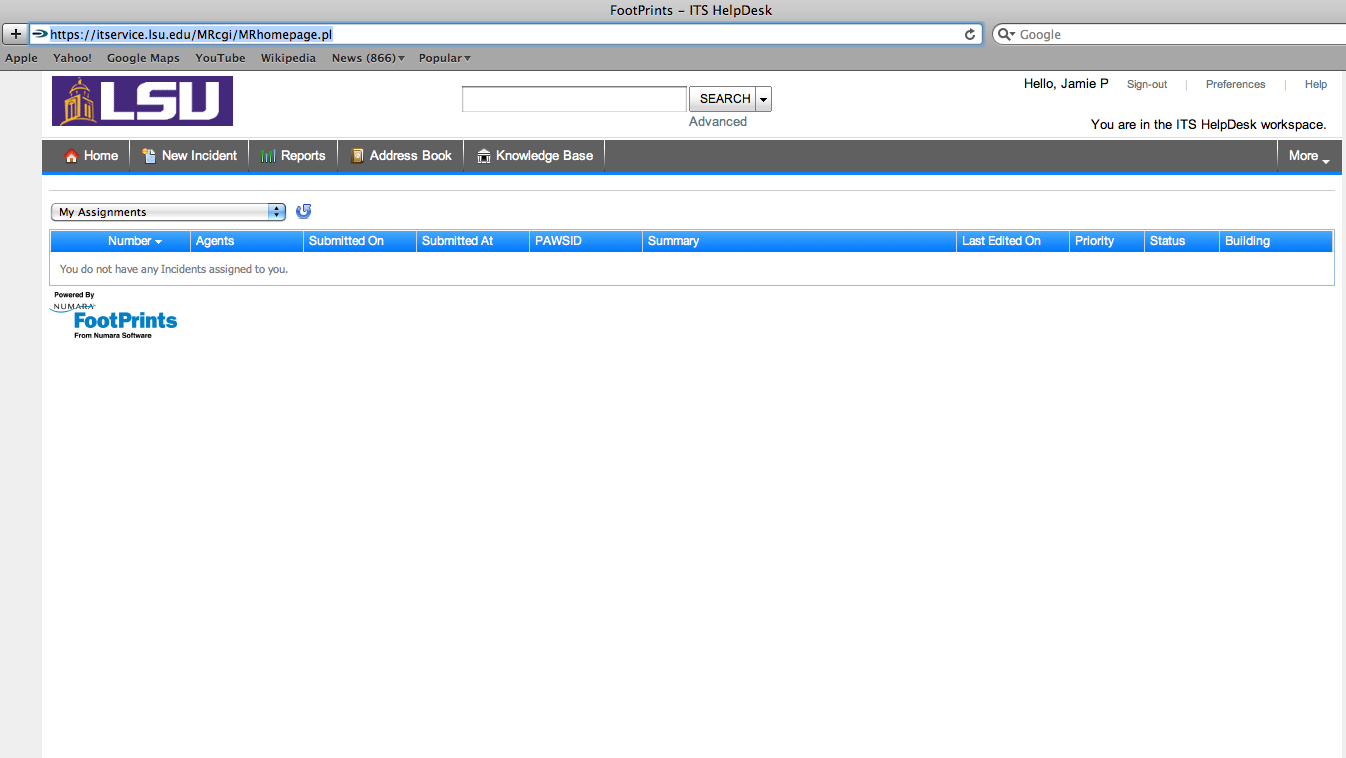1346x758 pixels.
Task: Open the Preferences link
Action: (x=1235, y=85)
